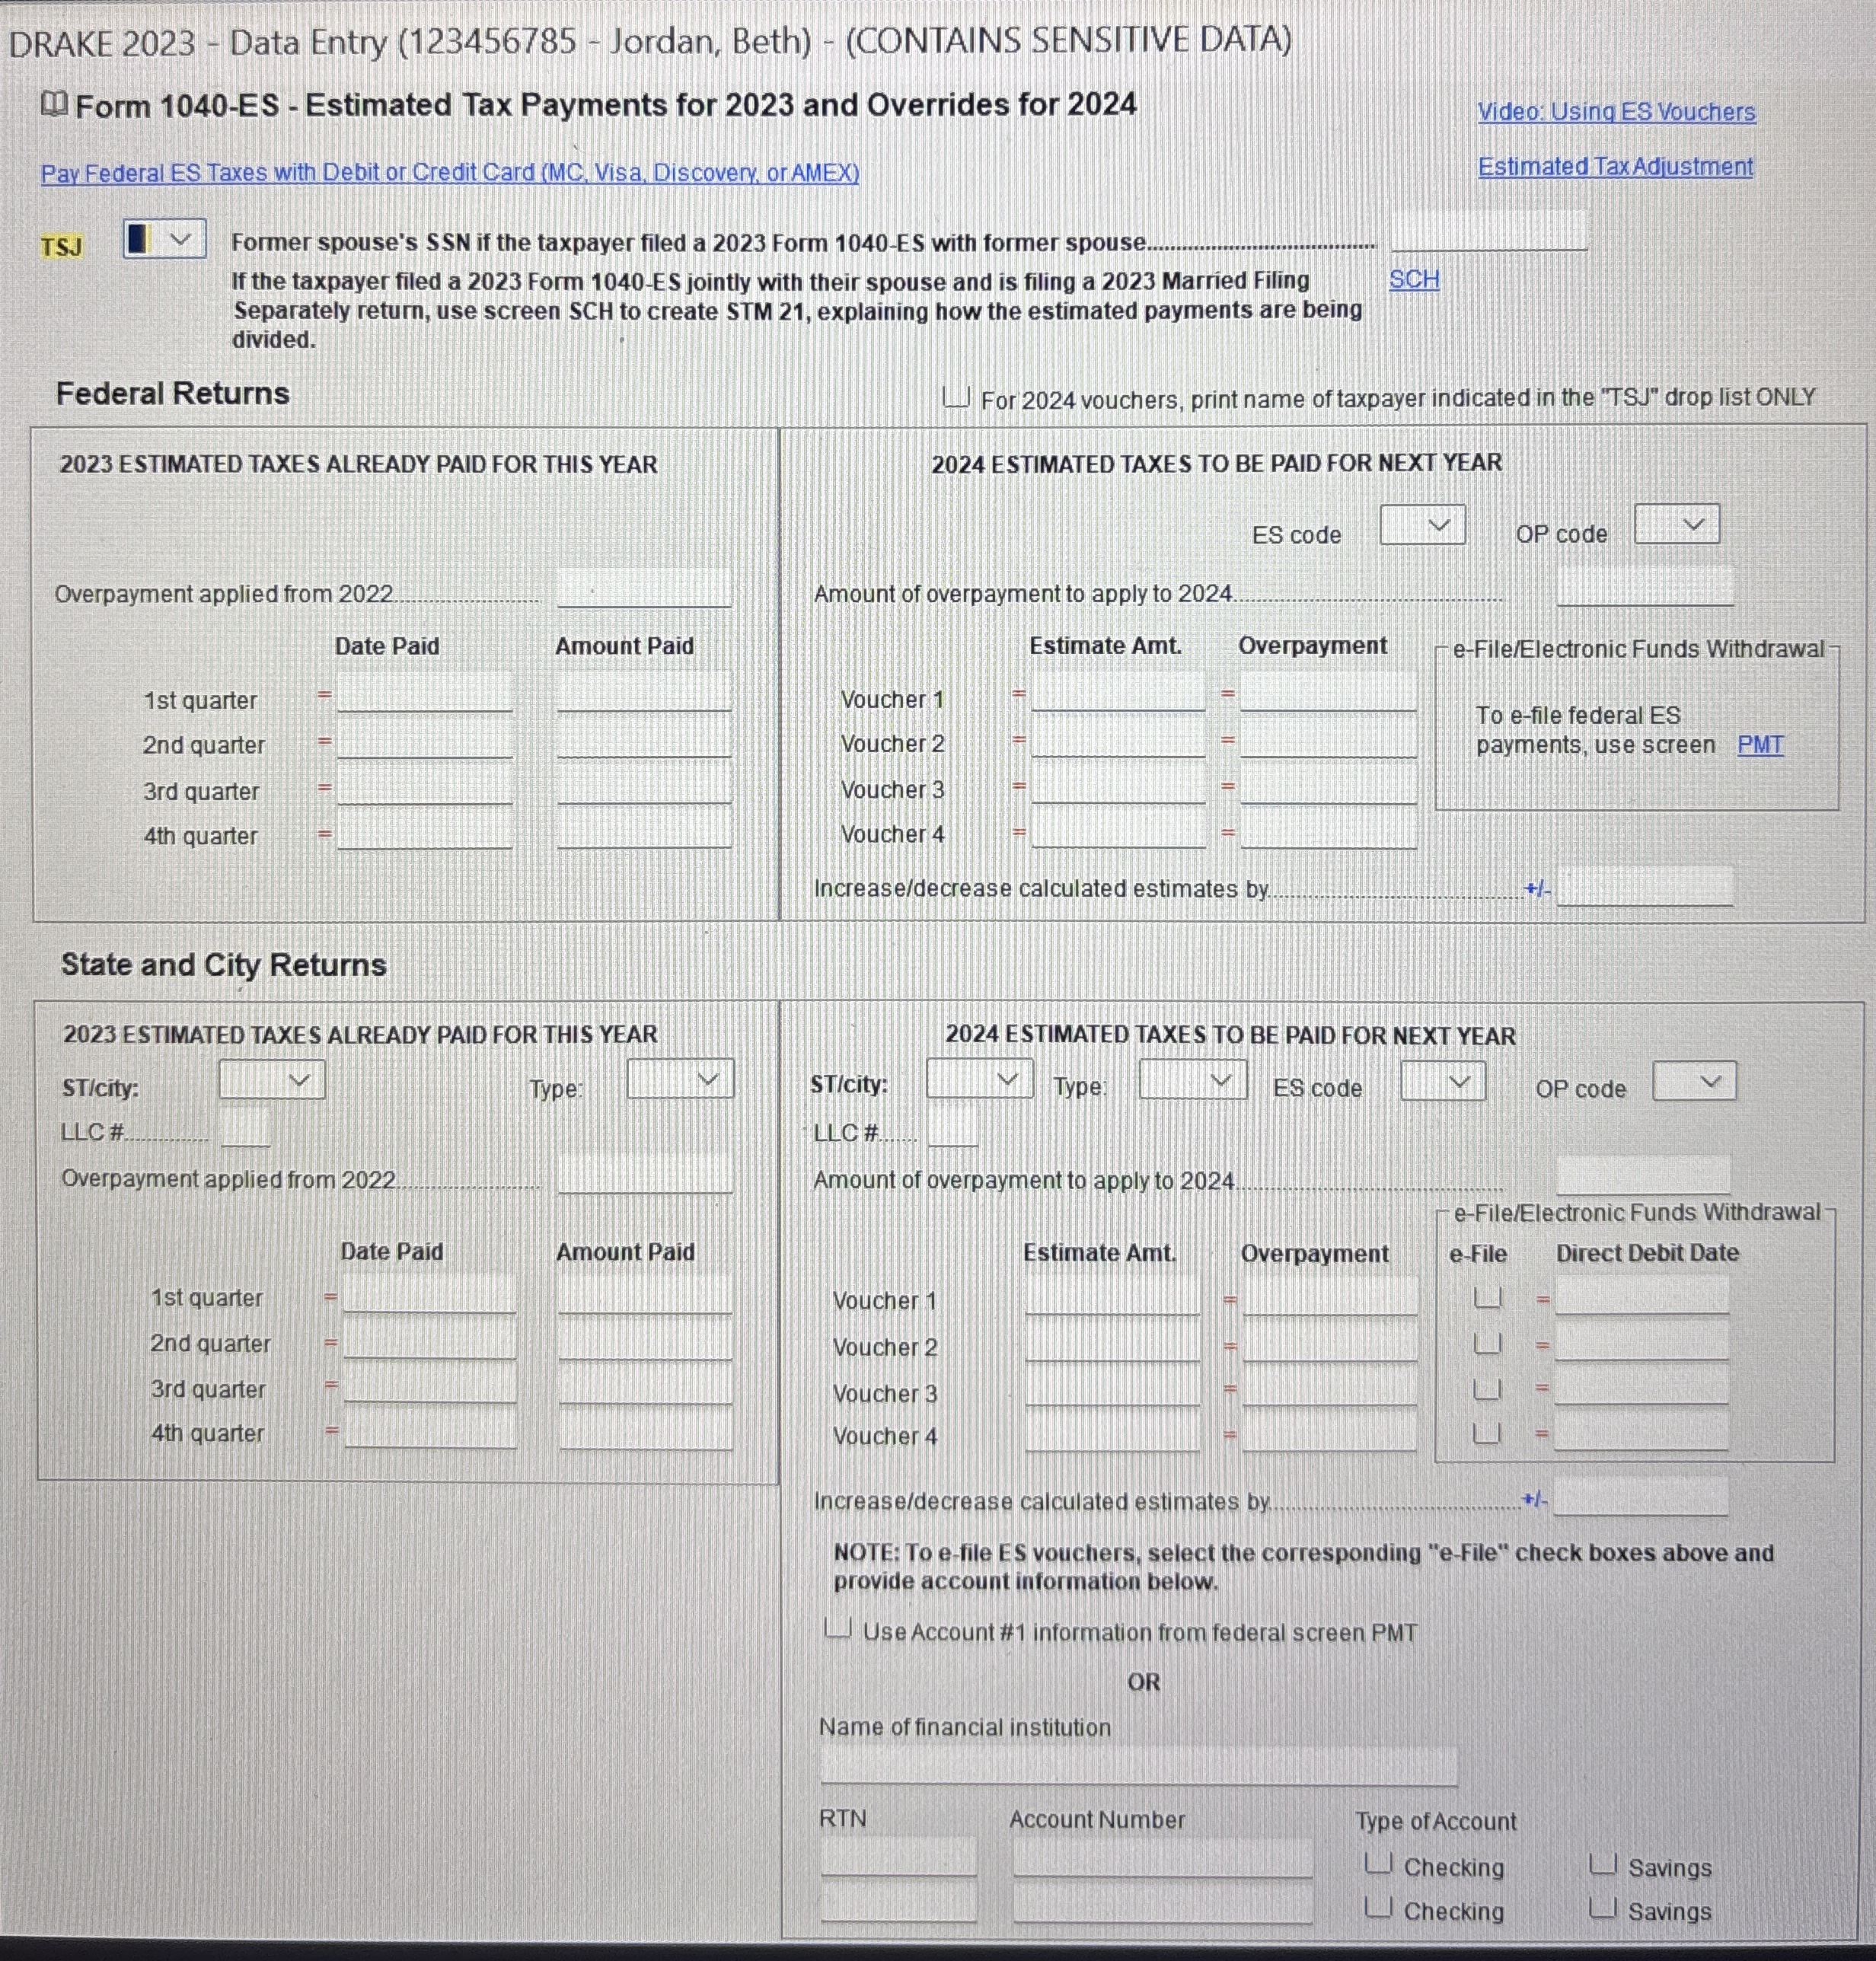Click the book icon beside Form 1040-ES title

[x=54, y=104]
